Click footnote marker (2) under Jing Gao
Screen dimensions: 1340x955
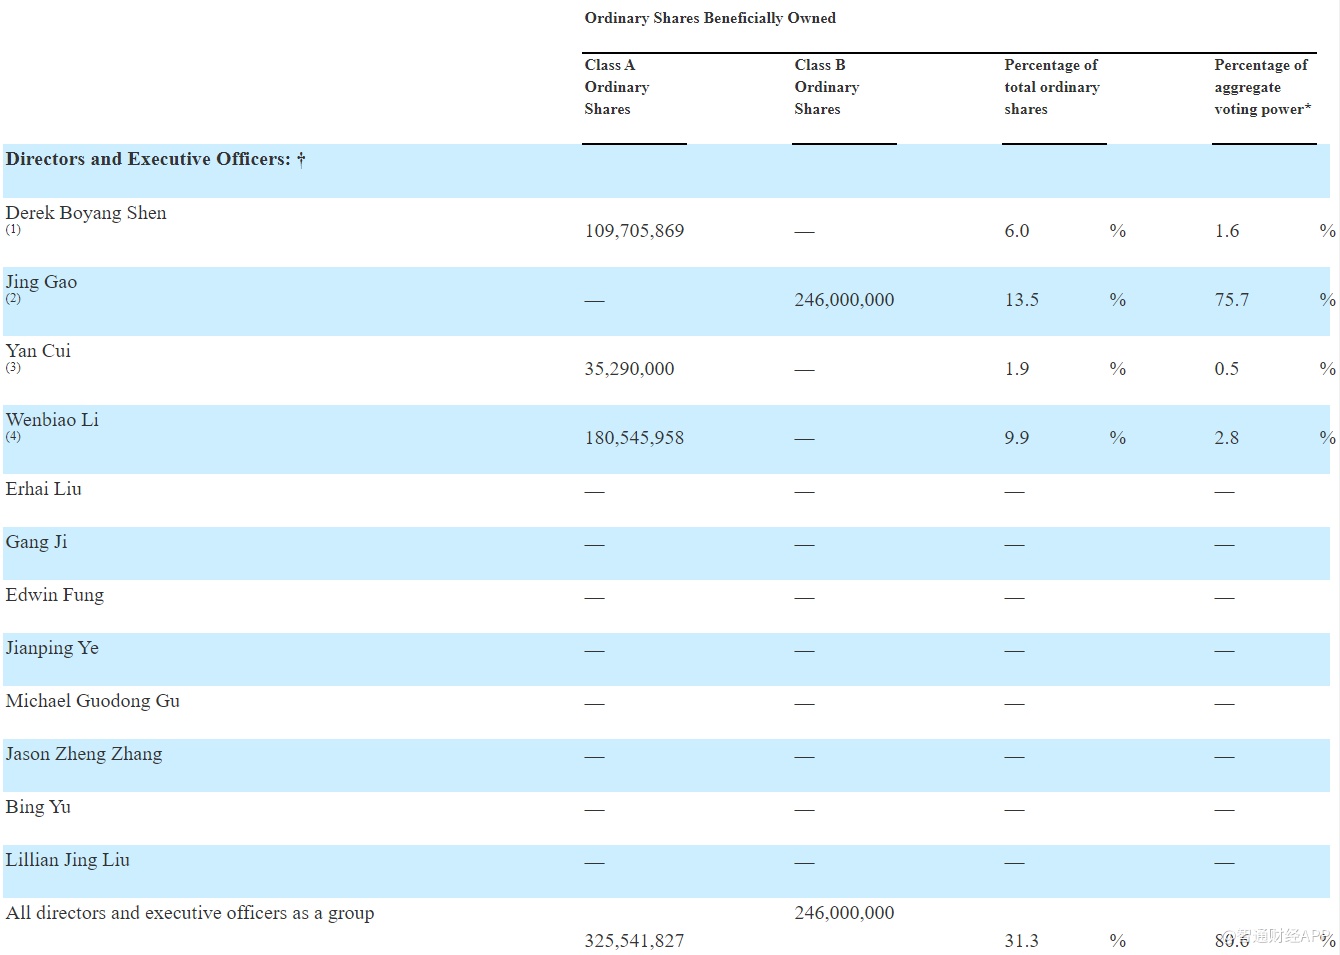(13, 298)
